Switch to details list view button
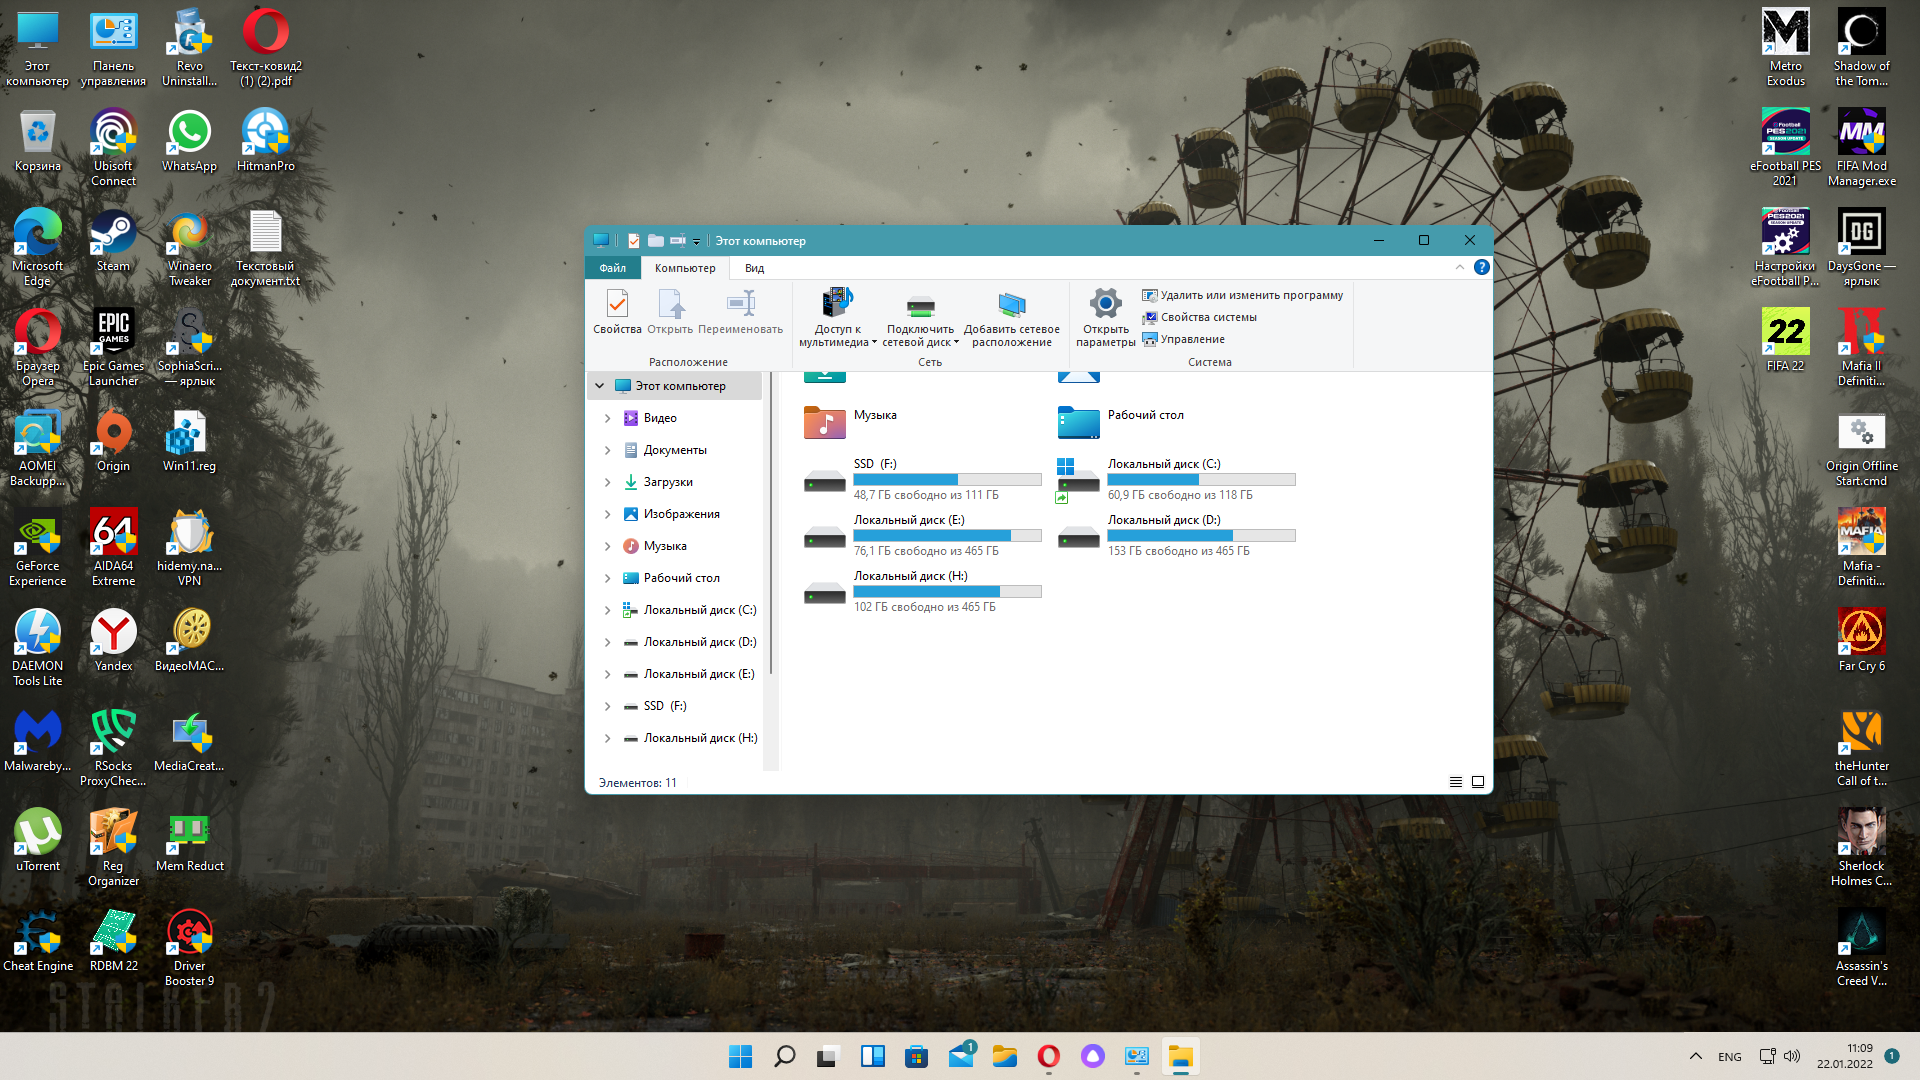The width and height of the screenshot is (1920, 1080). click(1456, 782)
